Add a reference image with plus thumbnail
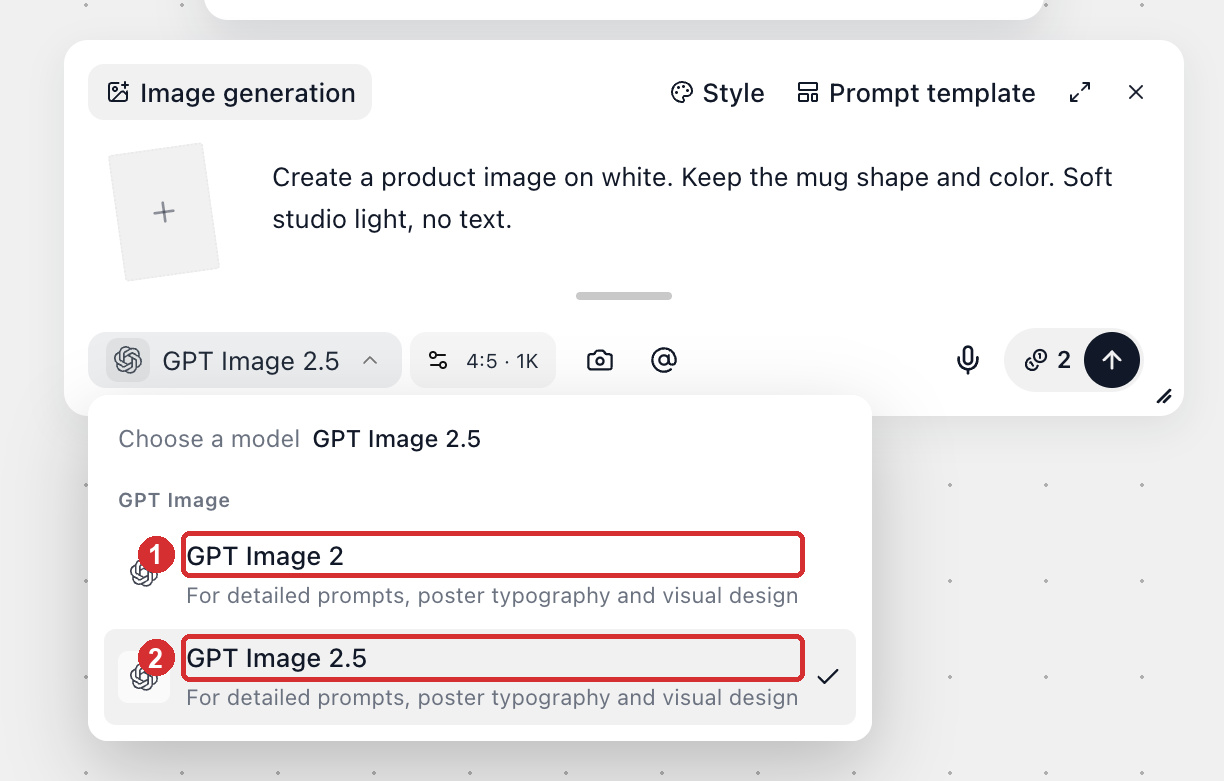The width and height of the screenshot is (1224, 781). click(164, 212)
